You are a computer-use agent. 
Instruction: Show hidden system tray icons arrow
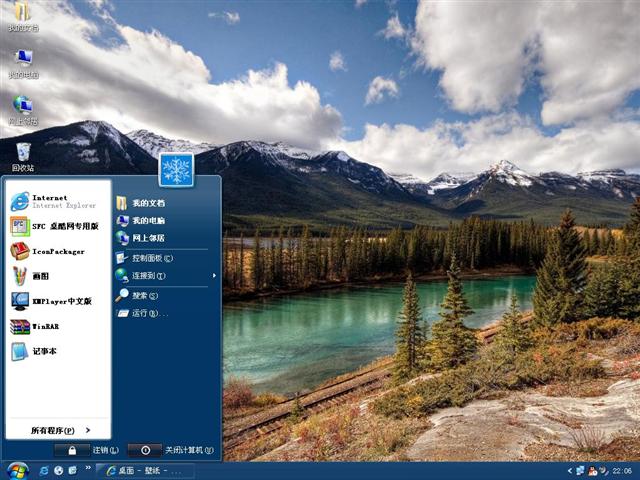point(571,470)
